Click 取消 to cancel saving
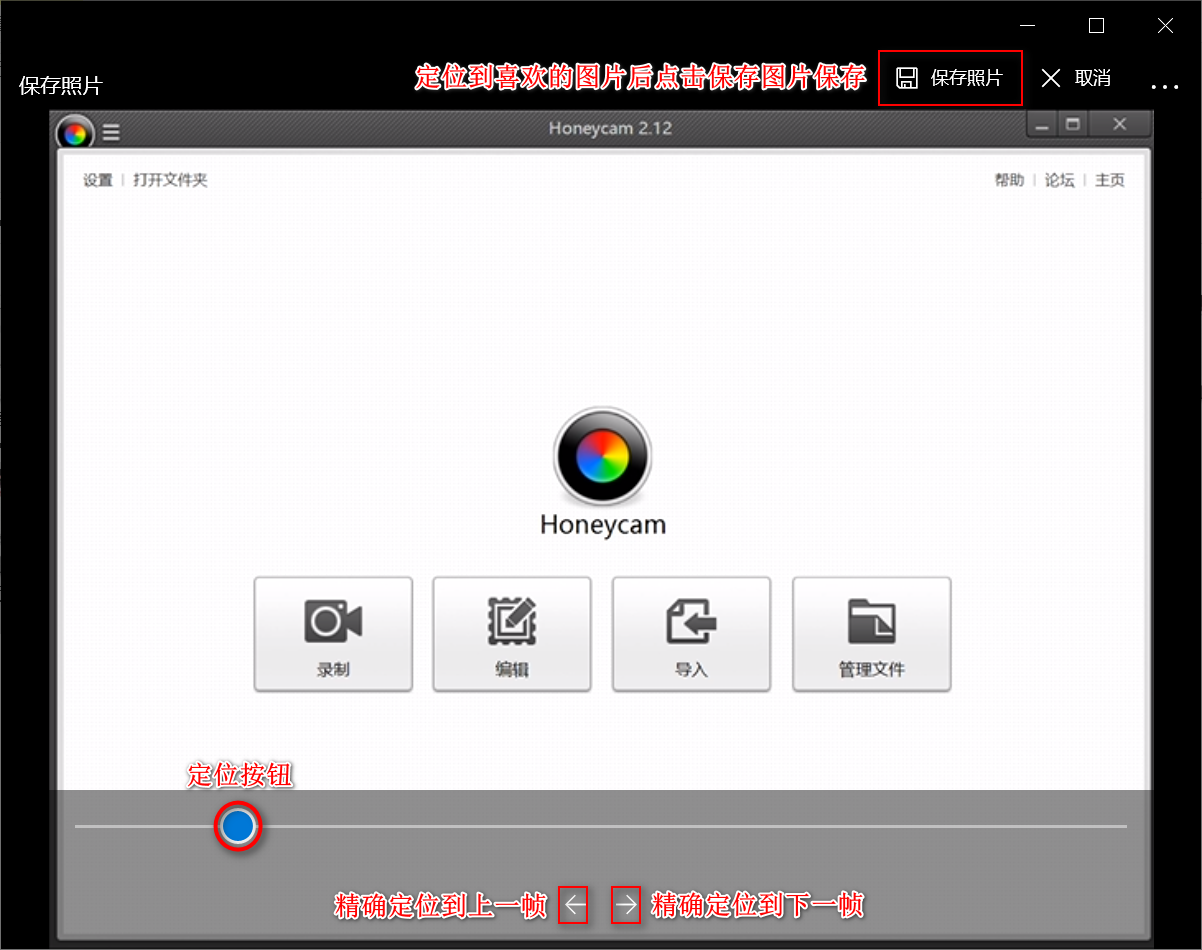Screen dimensions: 1202x950 [1075, 78]
